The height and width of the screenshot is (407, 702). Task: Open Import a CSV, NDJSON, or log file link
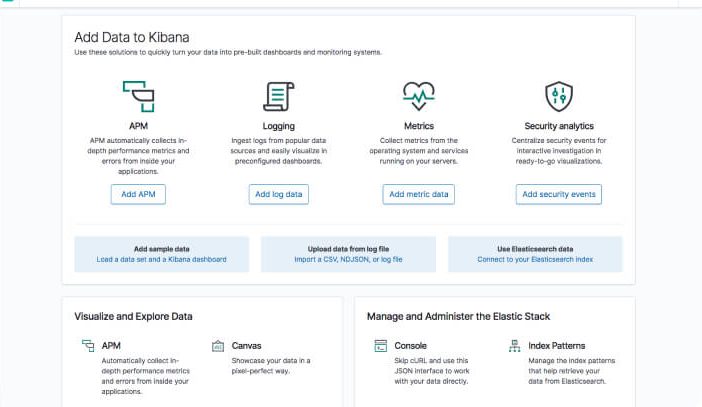pyautogui.click(x=348, y=259)
